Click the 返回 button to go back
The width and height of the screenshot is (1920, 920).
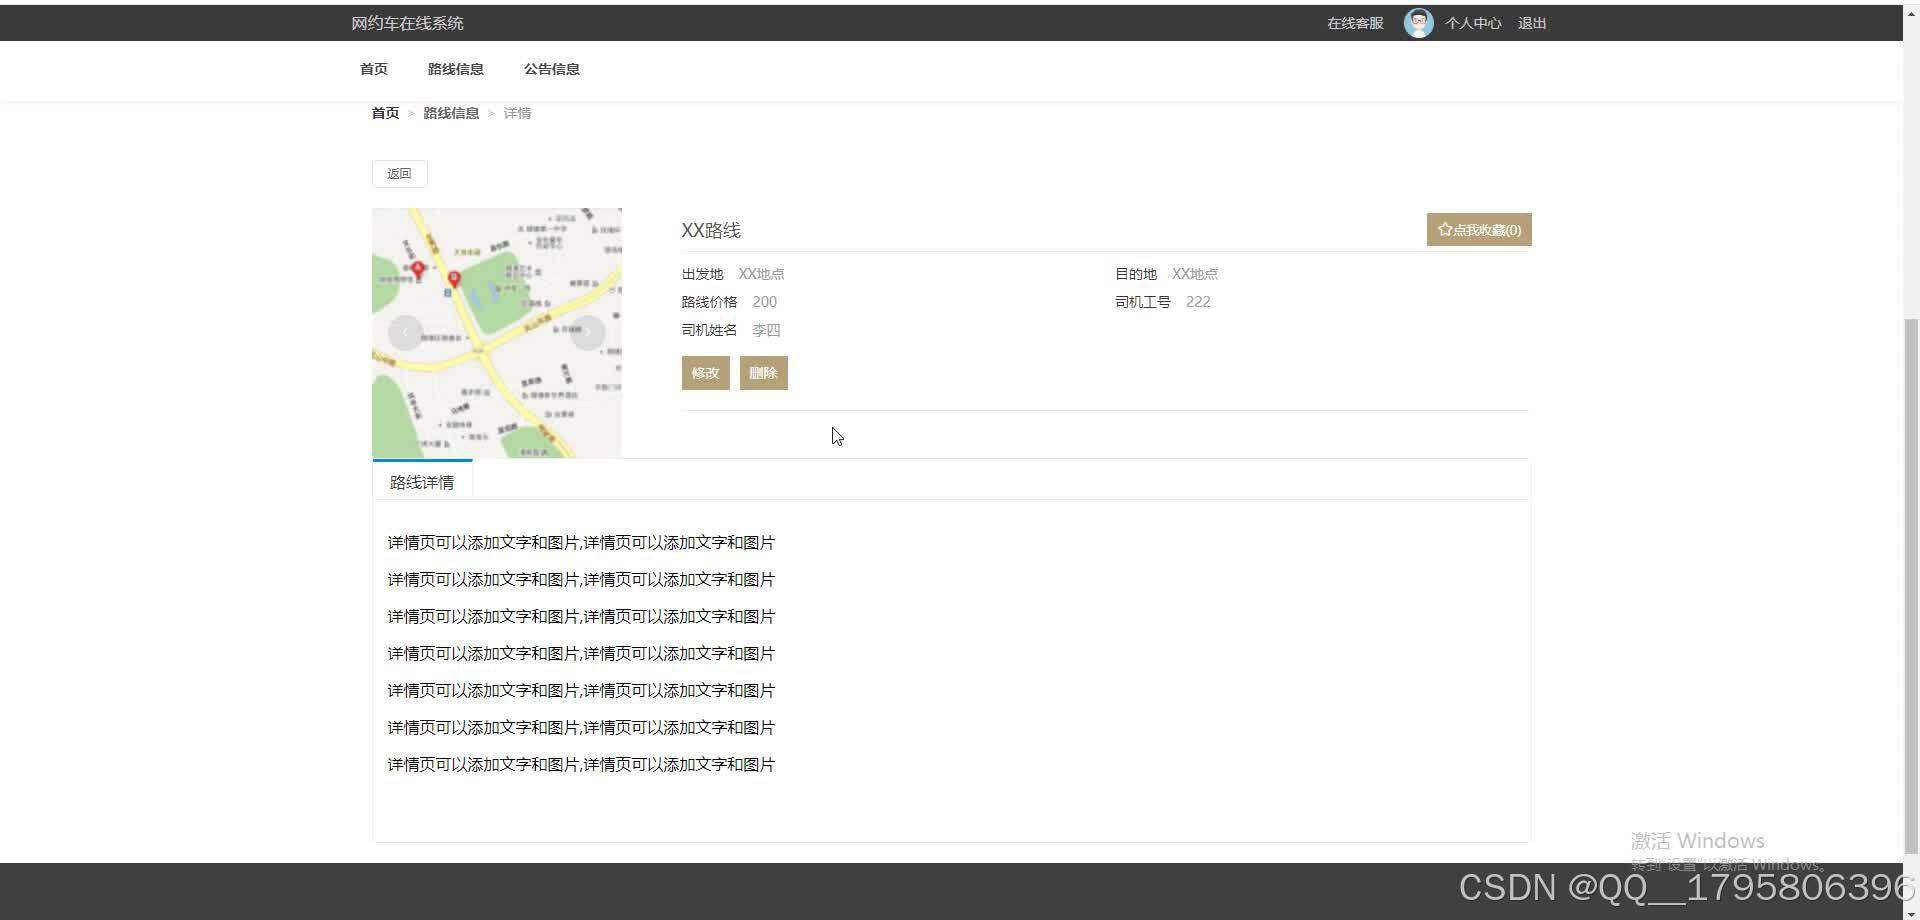[x=398, y=173]
